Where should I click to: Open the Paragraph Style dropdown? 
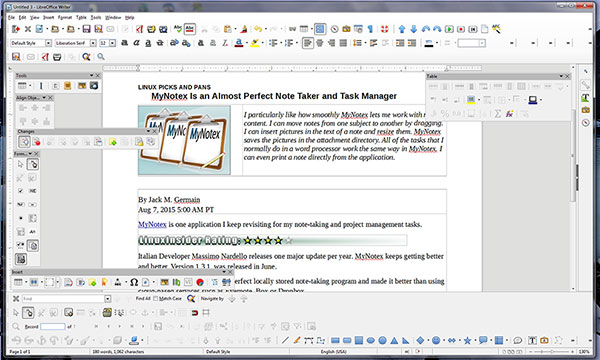coord(48,43)
